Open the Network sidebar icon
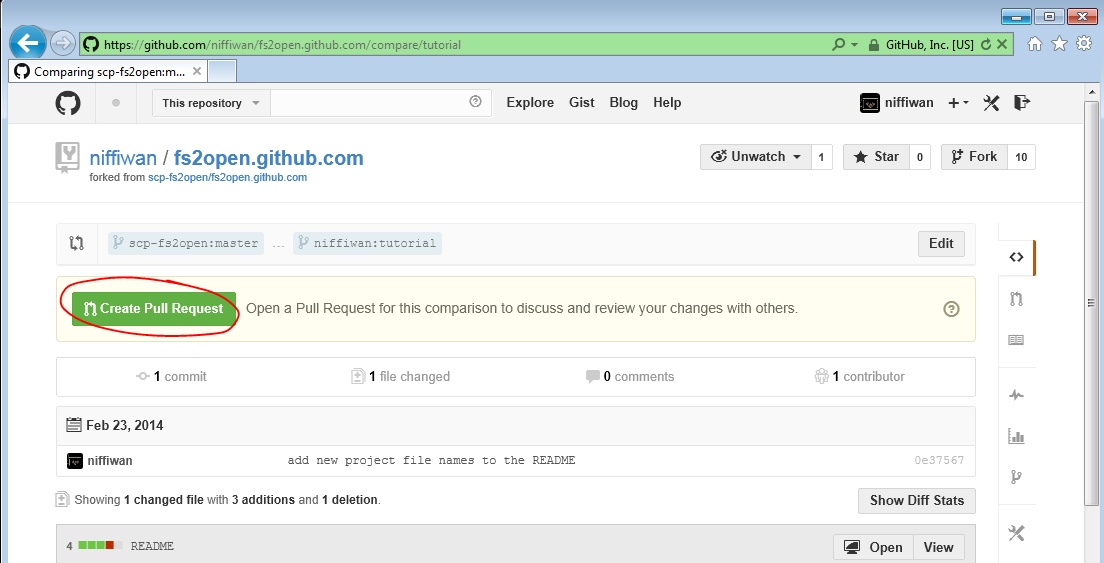The image size is (1104, 563). pos(1016,477)
